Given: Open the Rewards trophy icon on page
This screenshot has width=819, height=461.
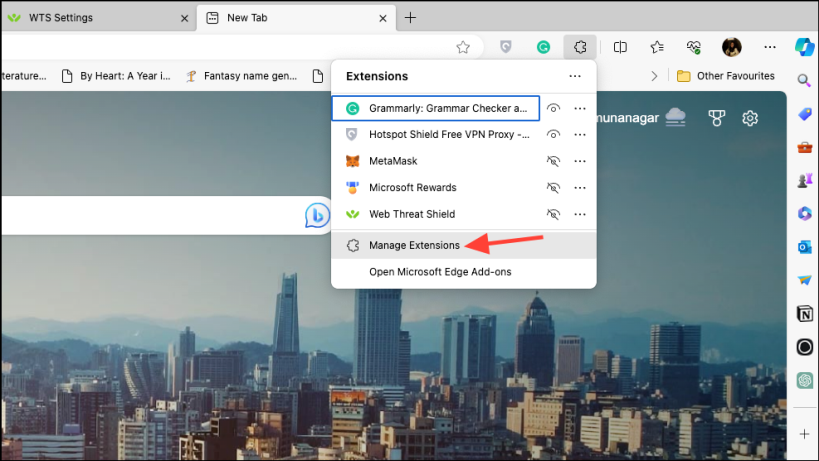Looking at the screenshot, I should click(716, 118).
